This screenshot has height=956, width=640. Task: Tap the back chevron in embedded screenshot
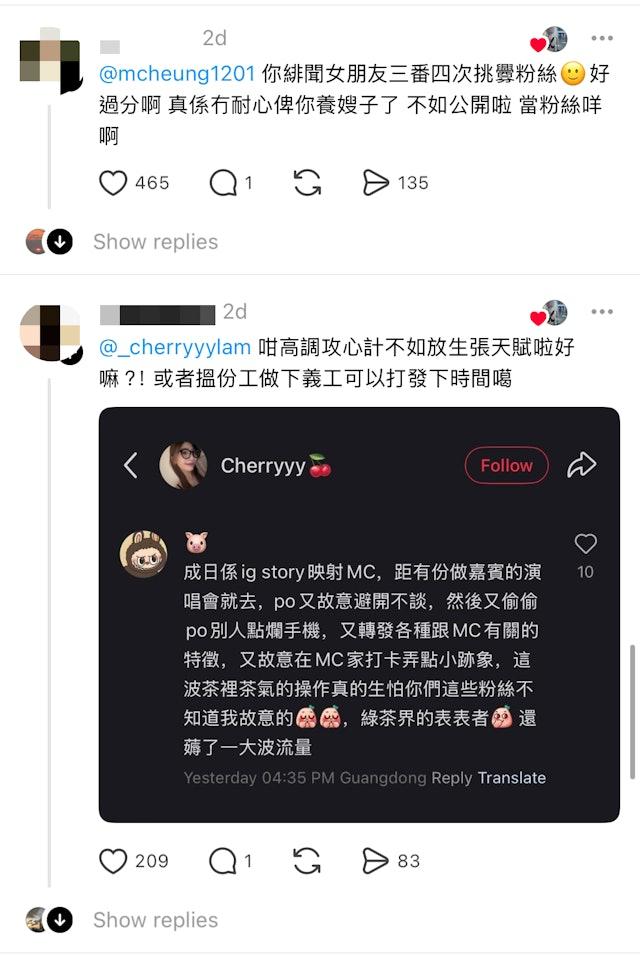point(130,466)
